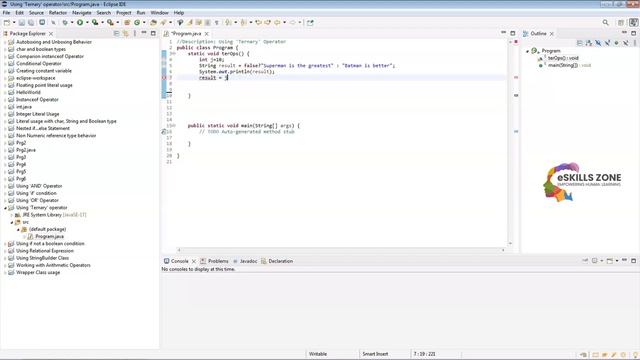This screenshot has width=640, height=360.
Task: Open the Open Console dropdown arrow
Action: [617, 261]
